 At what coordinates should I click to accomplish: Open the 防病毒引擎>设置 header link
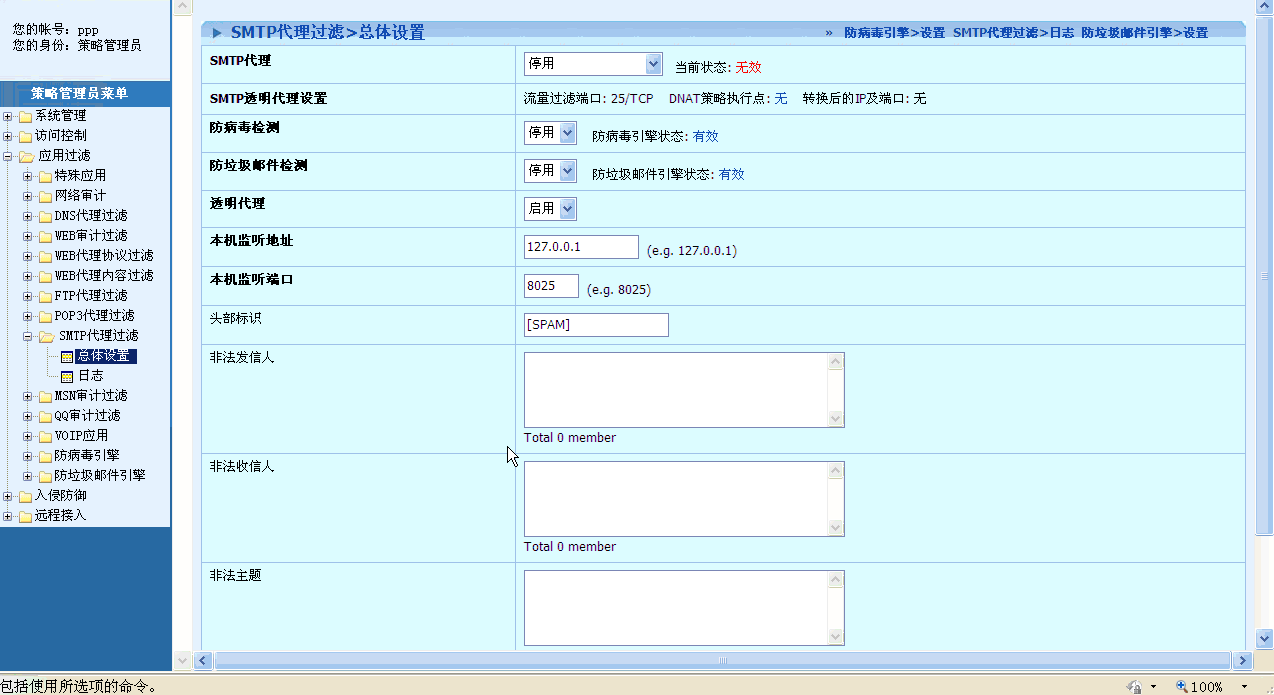(x=894, y=33)
